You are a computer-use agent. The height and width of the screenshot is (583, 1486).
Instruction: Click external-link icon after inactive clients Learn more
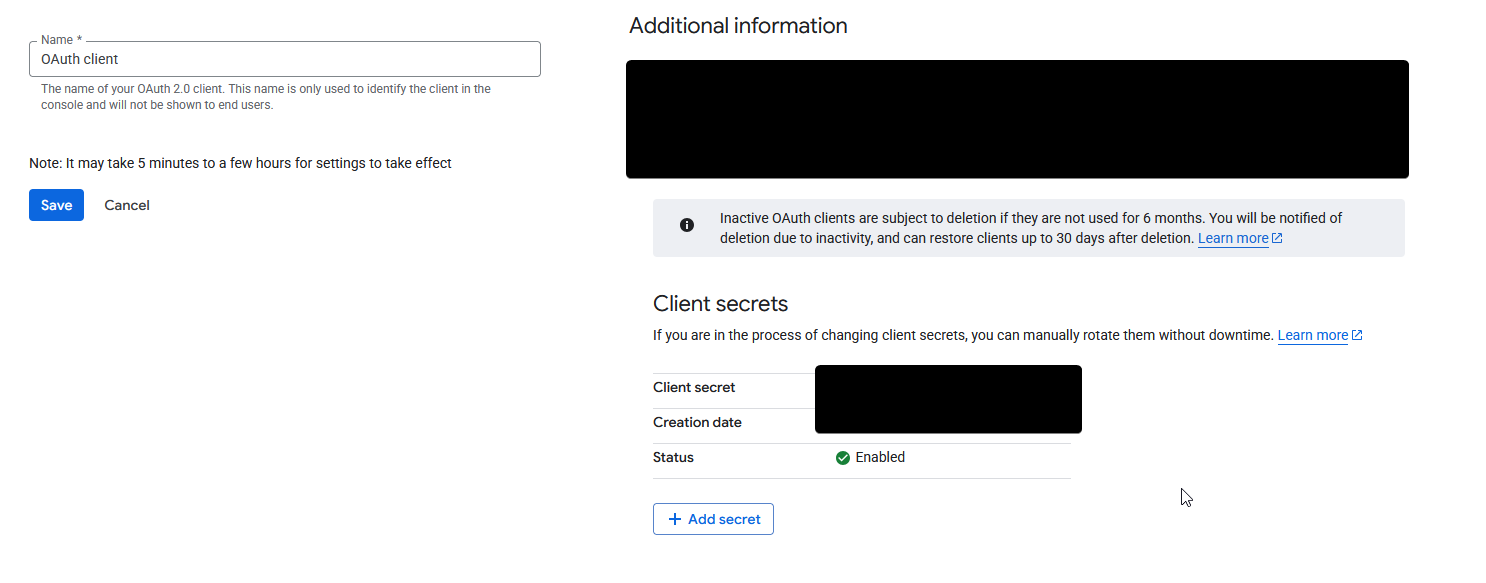[x=1277, y=238]
